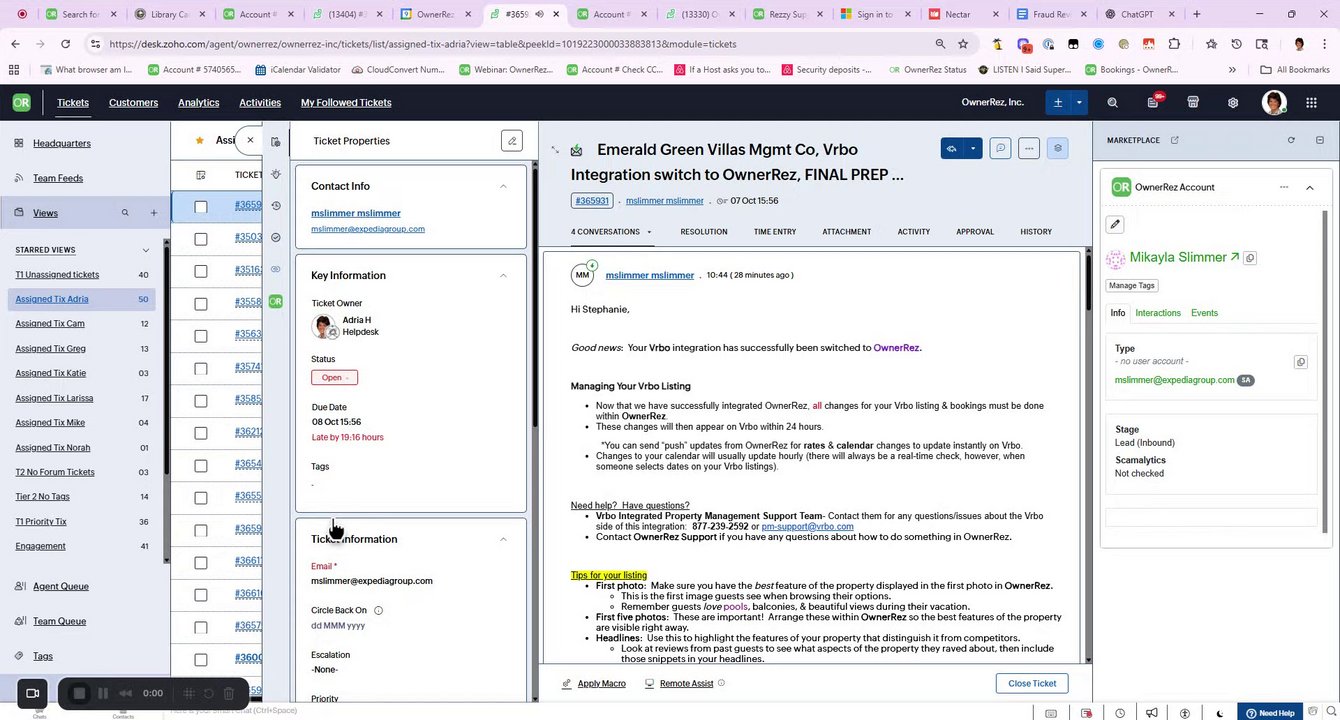This screenshot has height=720, width=1340.
Task: Select checkbox for ticket #3516 row
Action: point(201,271)
